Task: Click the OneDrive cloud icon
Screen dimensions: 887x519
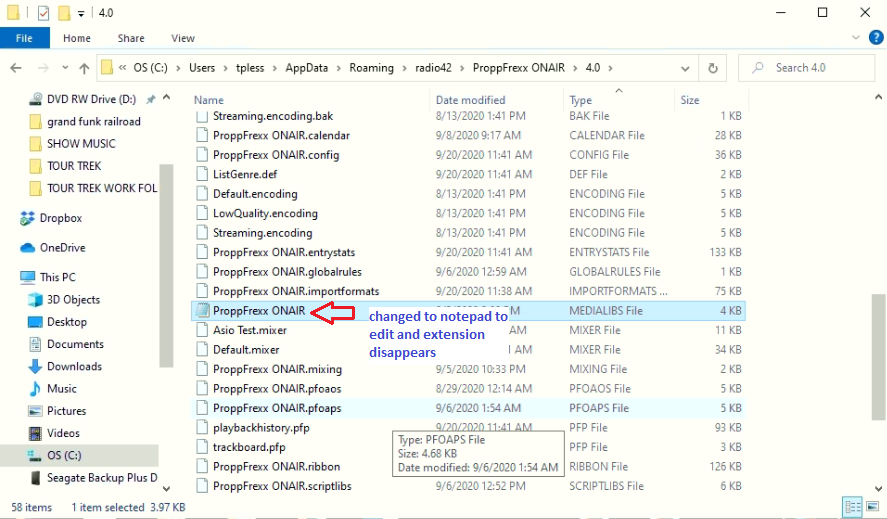Action: [x=27, y=248]
